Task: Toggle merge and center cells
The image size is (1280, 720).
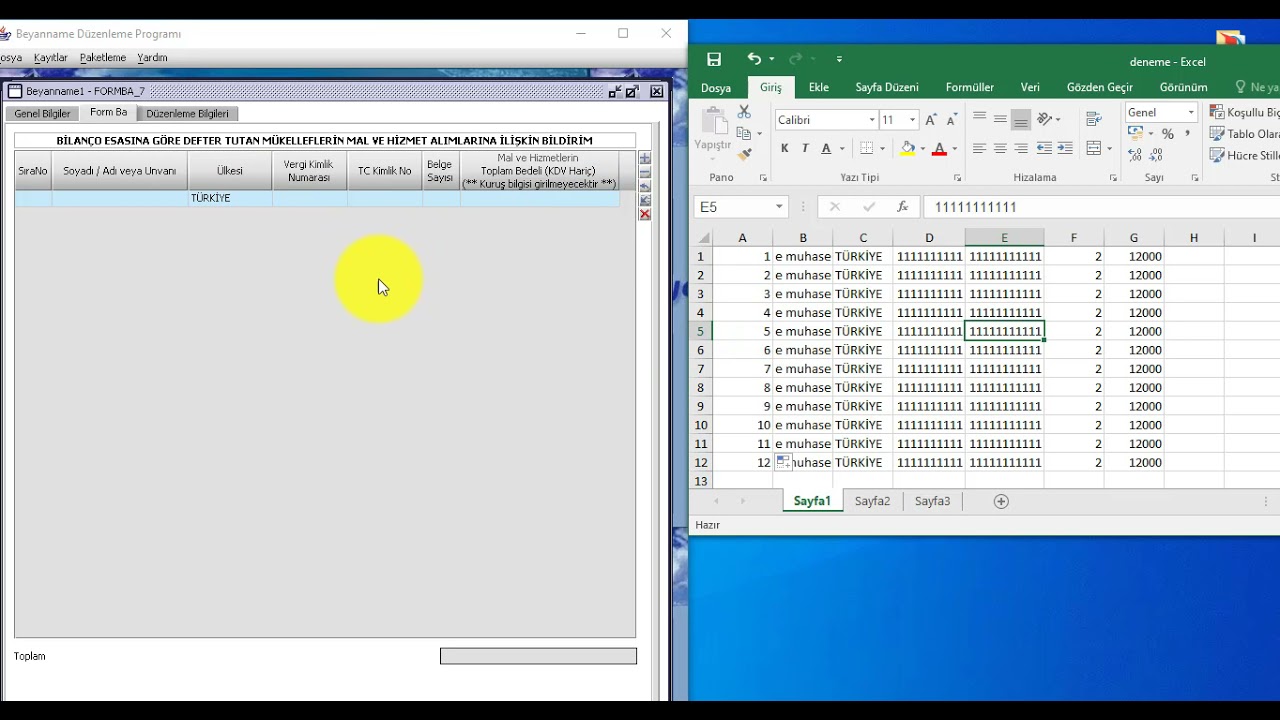Action: (x=1093, y=149)
